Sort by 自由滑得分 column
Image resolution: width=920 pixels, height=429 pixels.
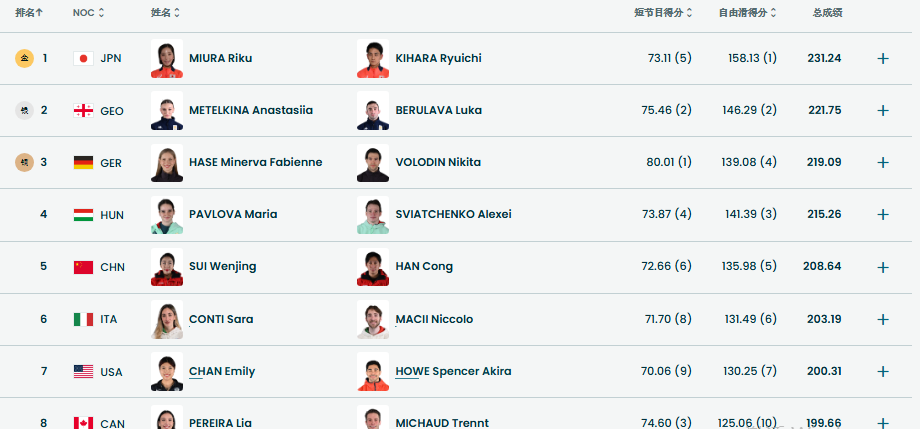[x=748, y=12]
